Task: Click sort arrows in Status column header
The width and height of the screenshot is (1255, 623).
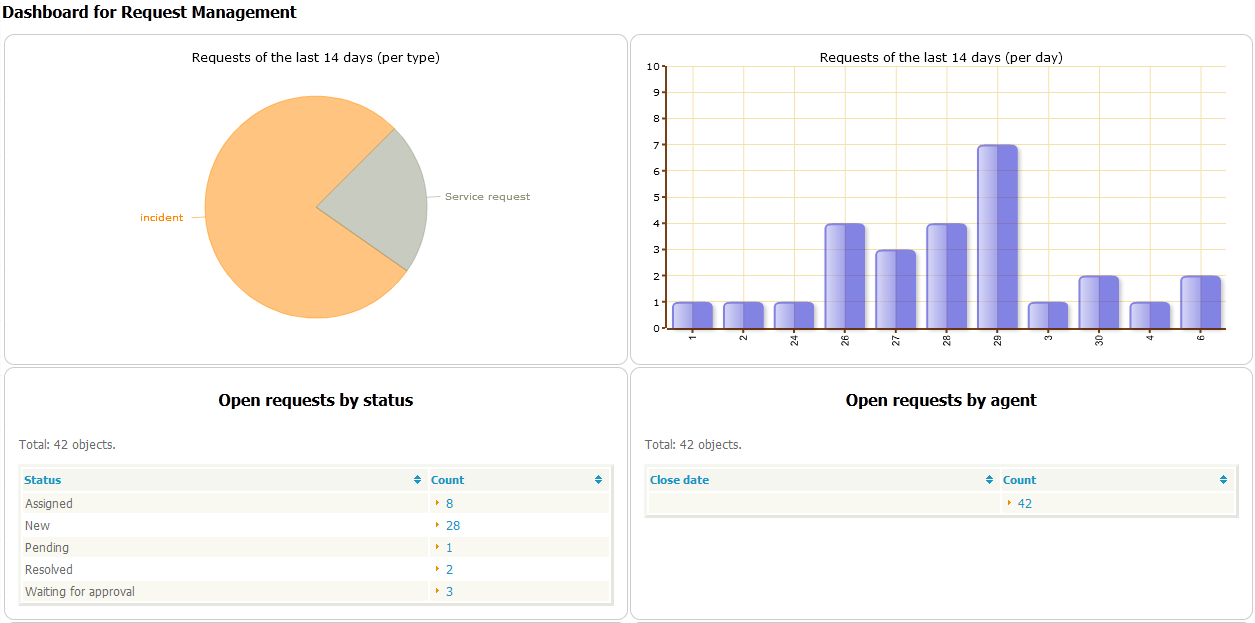Action: (417, 480)
